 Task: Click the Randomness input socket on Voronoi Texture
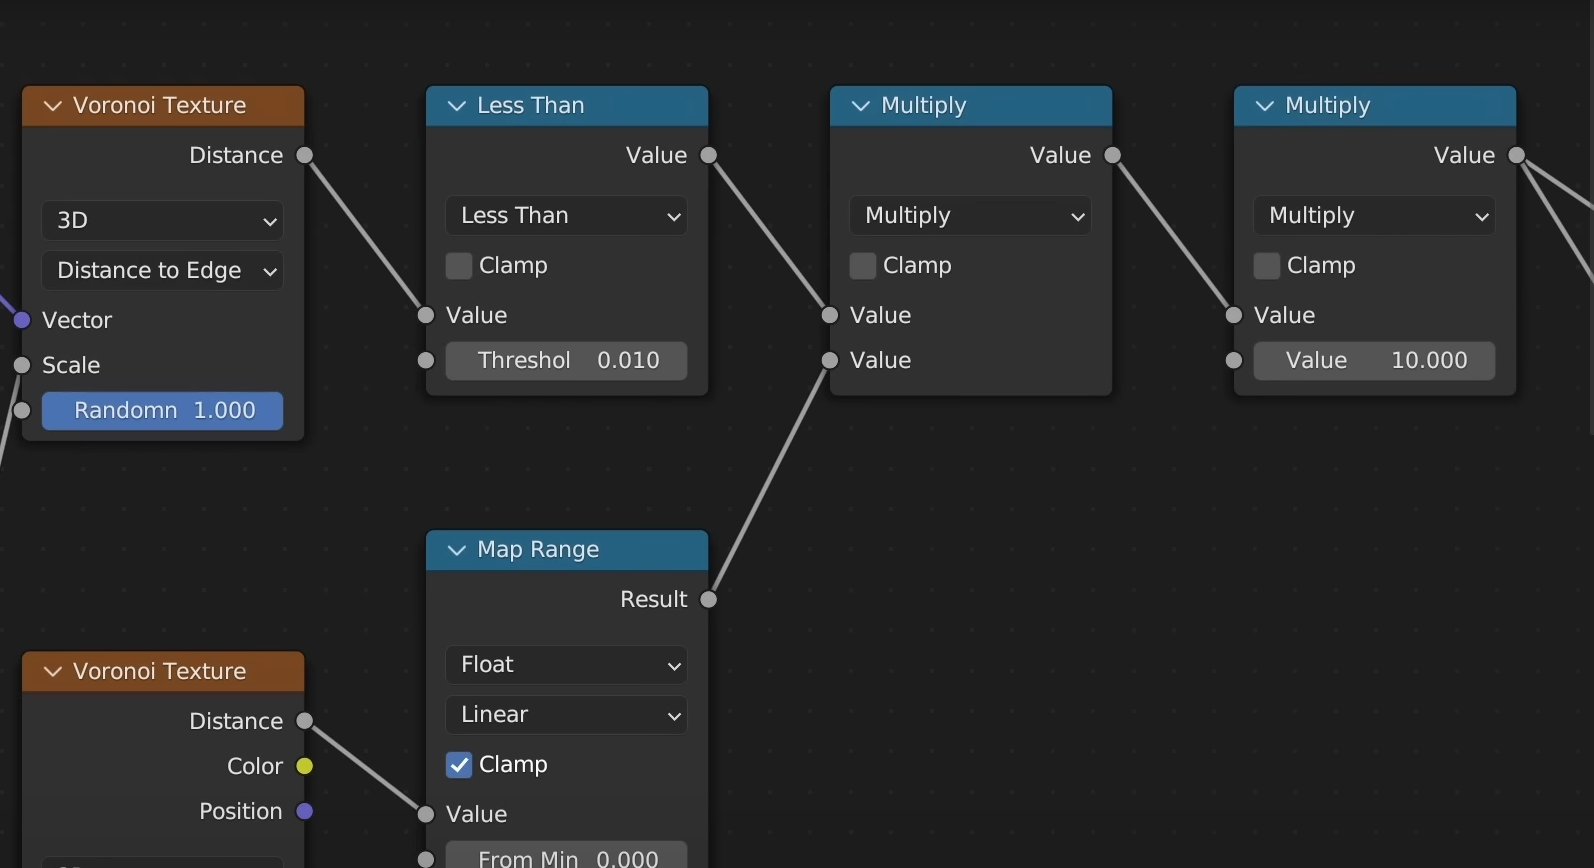pyautogui.click(x=22, y=410)
